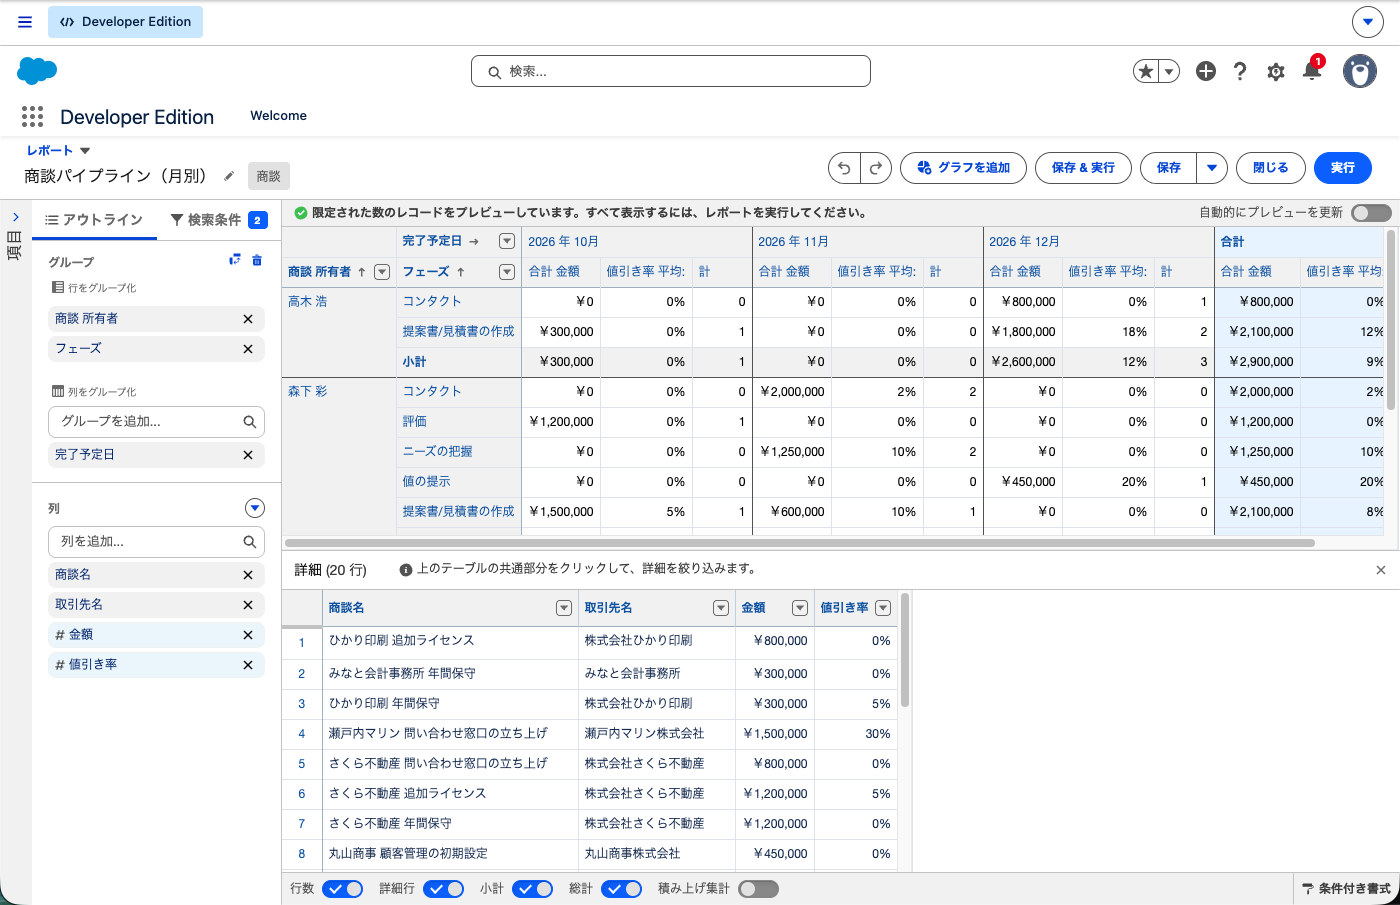
Task: Remove the 商談 所有者 row group
Action: [x=248, y=319]
